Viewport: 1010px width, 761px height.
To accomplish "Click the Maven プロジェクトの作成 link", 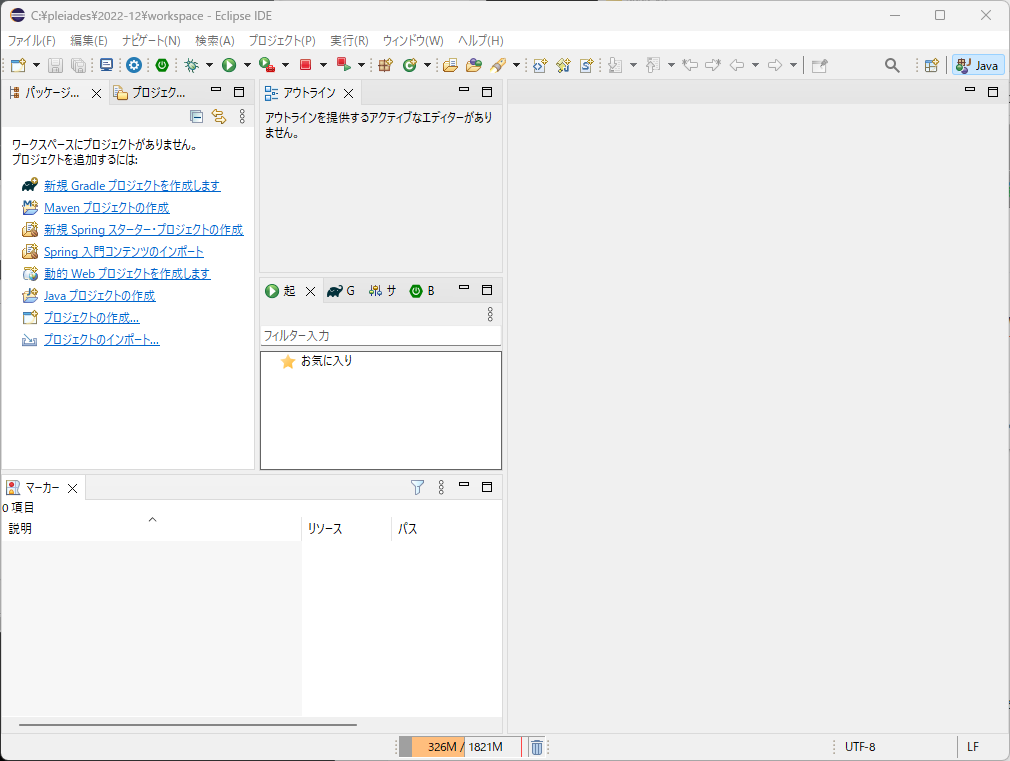I will click(106, 207).
